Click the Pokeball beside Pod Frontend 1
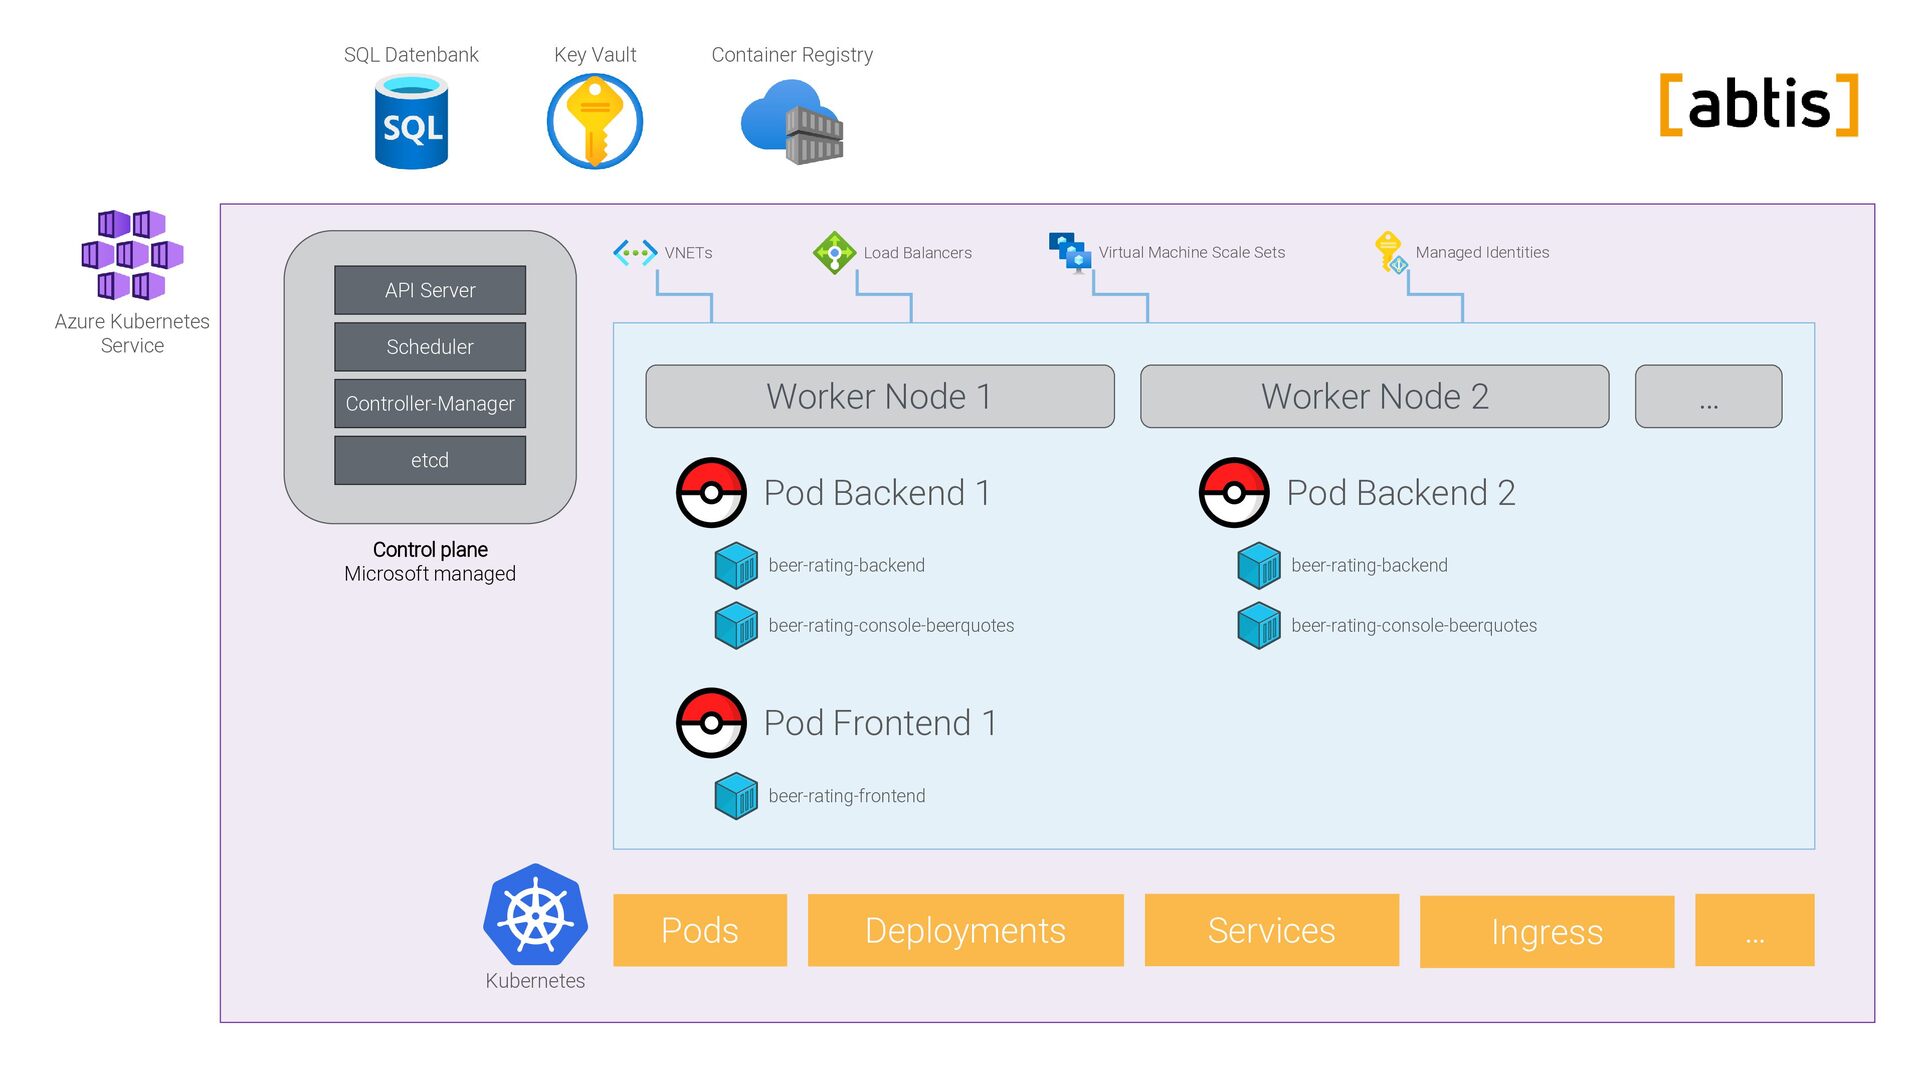The image size is (1920, 1080). [x=711, y=723]
